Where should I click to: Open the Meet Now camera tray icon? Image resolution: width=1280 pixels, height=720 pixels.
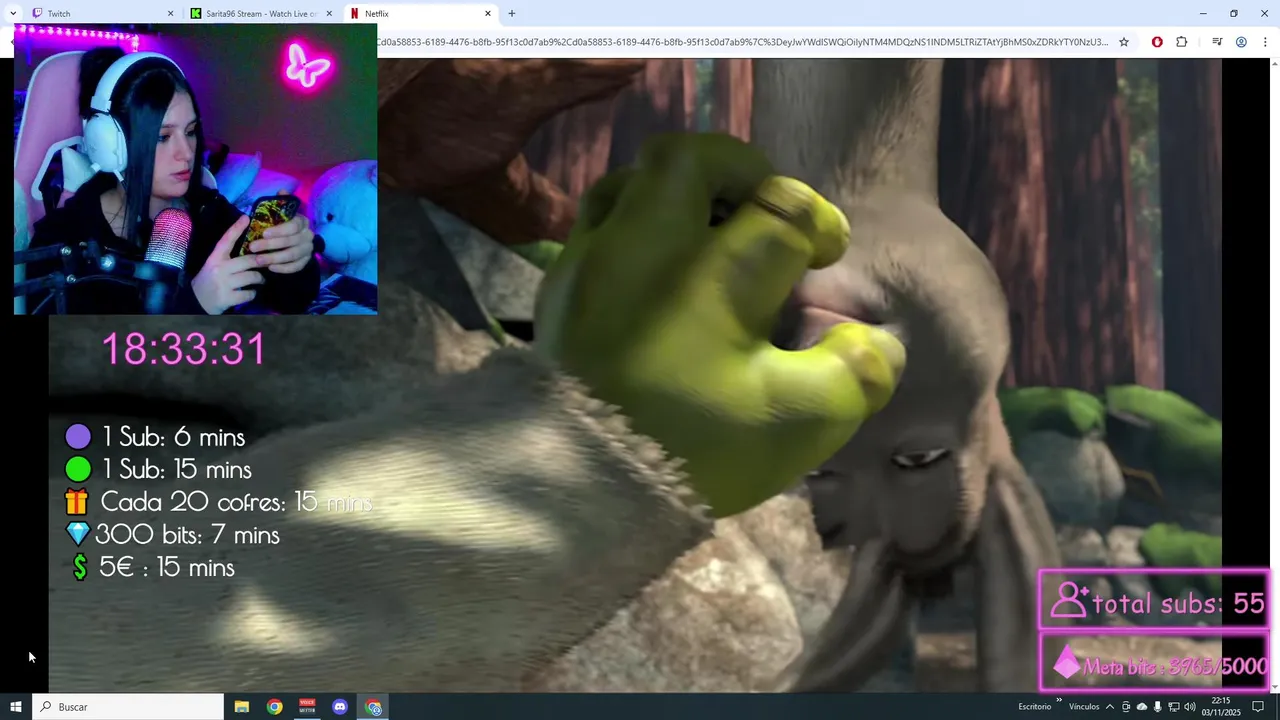(1126, 707)
